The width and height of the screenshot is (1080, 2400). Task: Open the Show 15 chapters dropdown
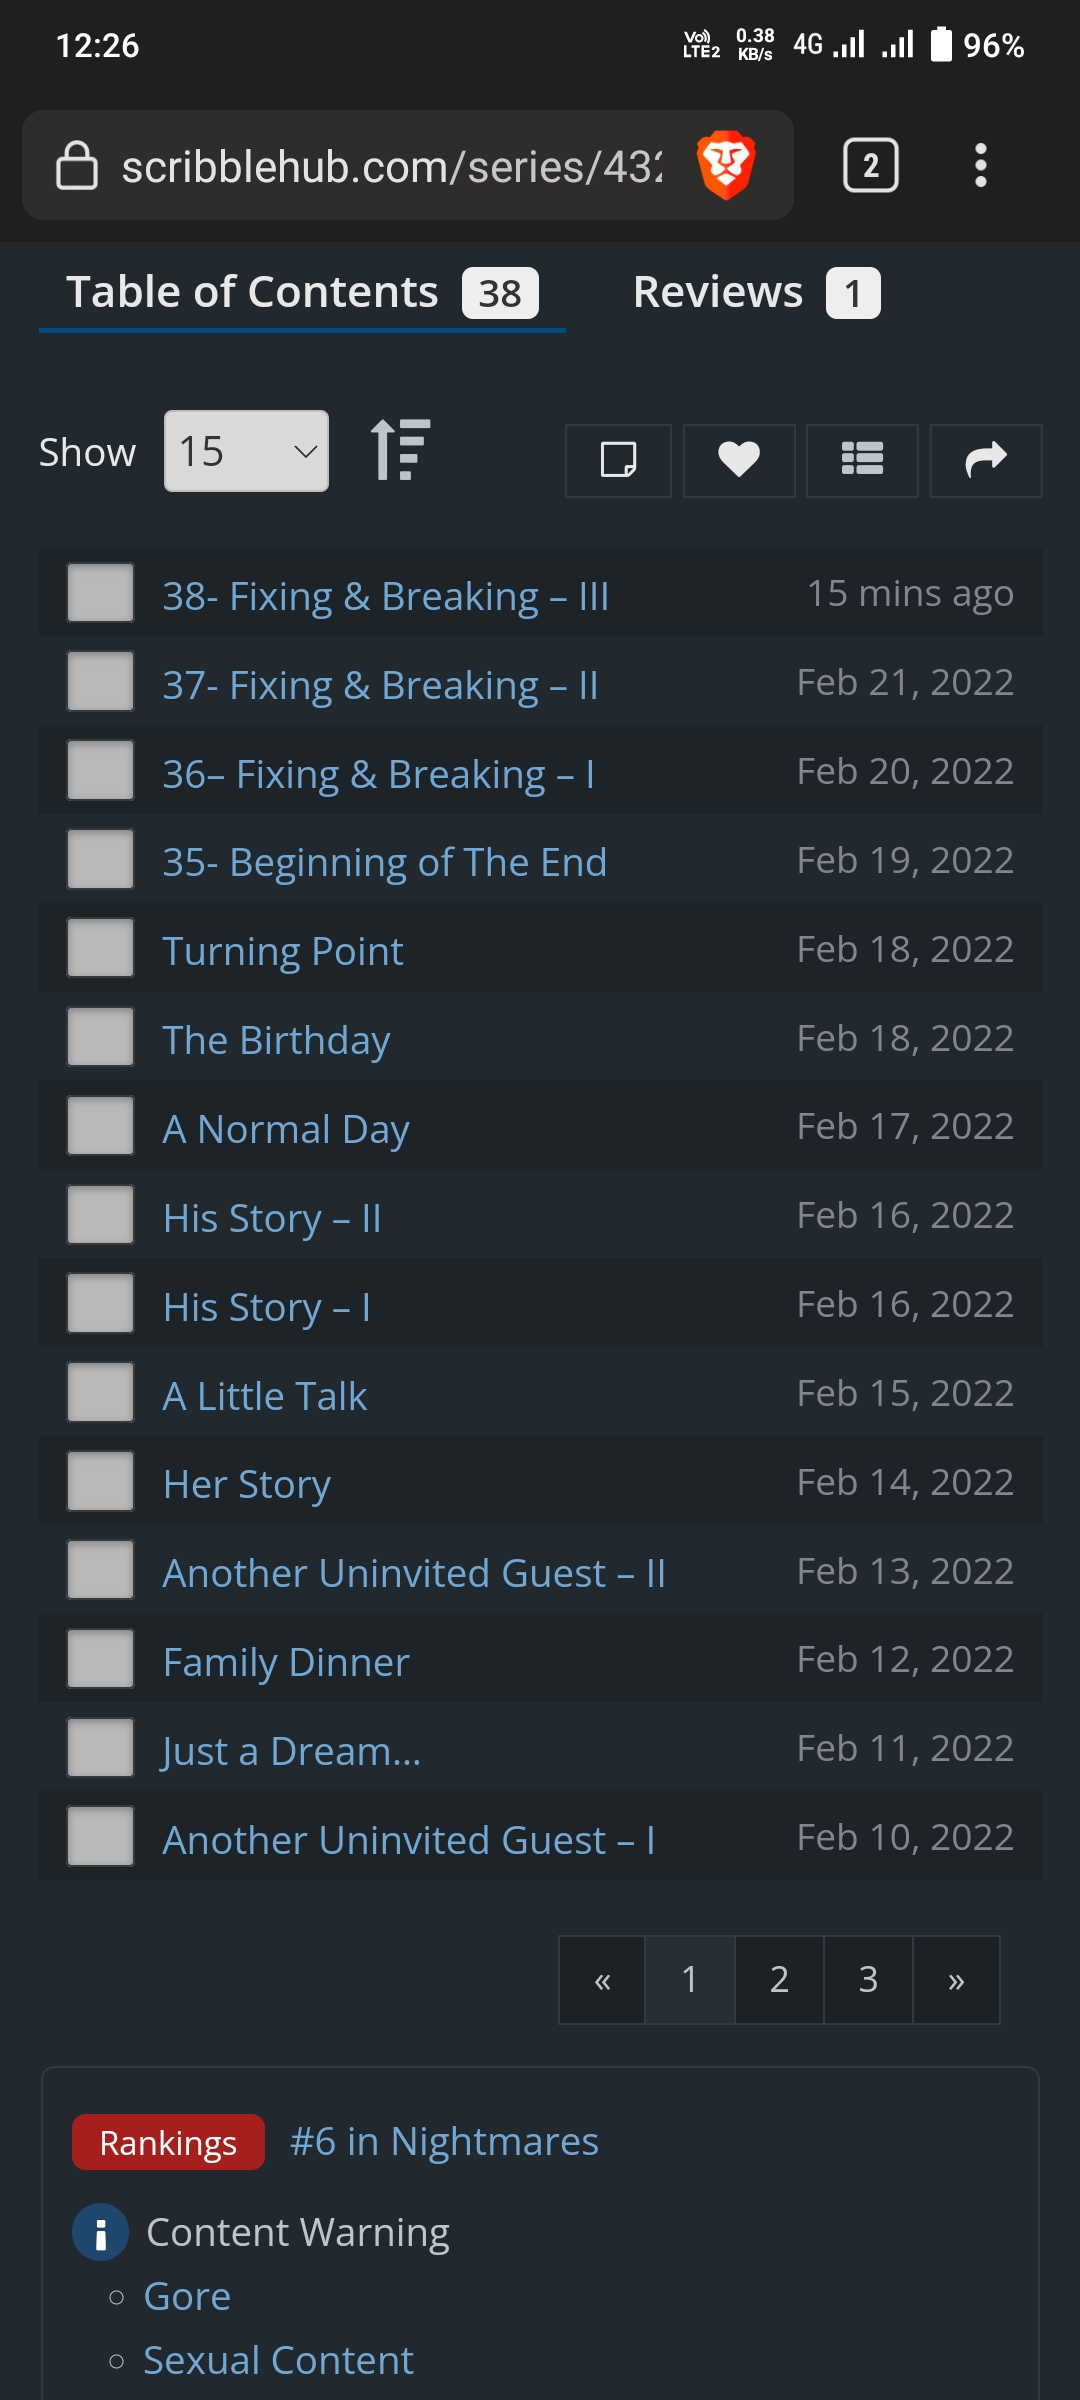(246, 451)
